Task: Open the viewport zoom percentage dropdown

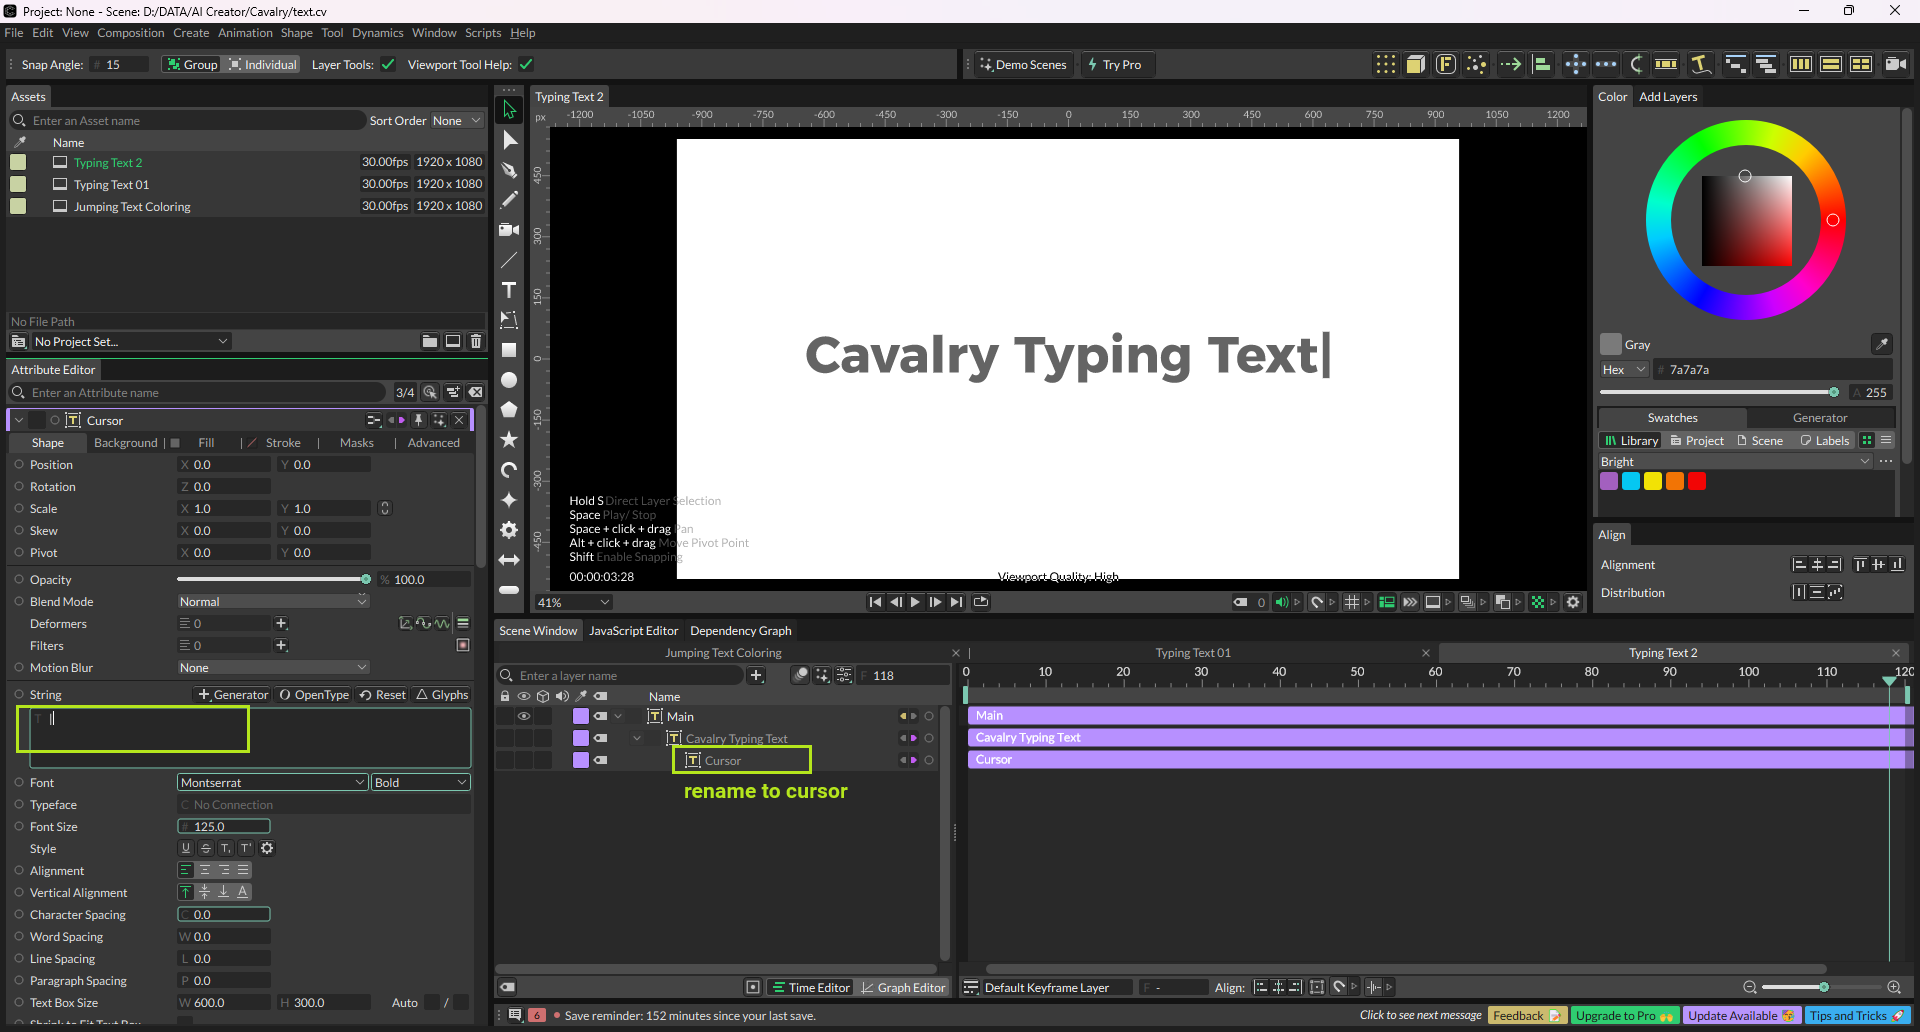Action: coord(574,602)
